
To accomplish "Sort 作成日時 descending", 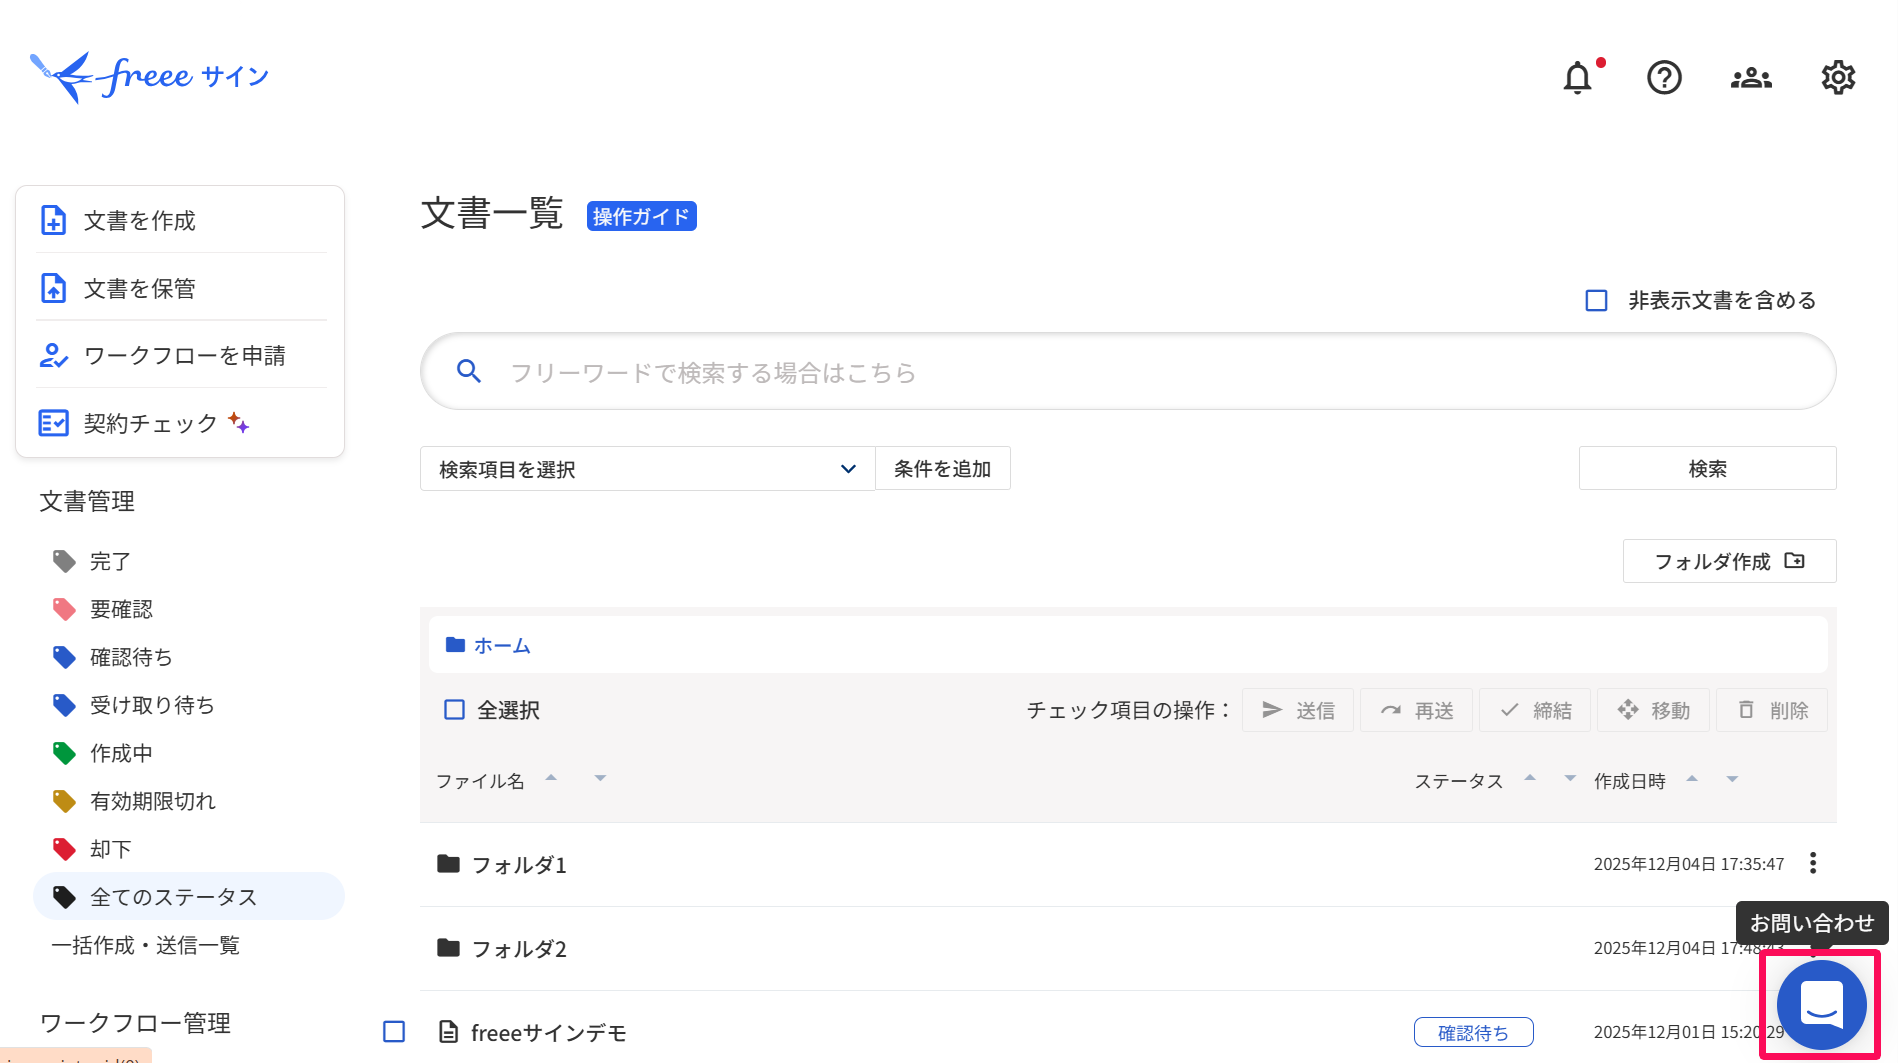I will (x=1732, y=778).
